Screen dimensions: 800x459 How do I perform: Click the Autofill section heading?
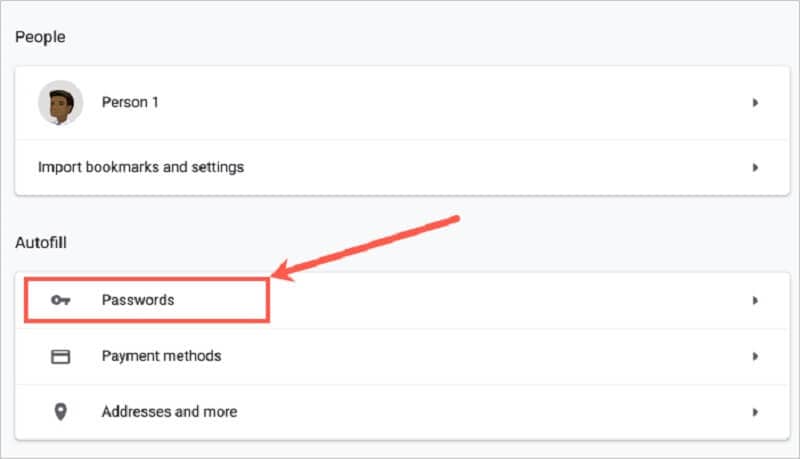(x=40, y=242)
